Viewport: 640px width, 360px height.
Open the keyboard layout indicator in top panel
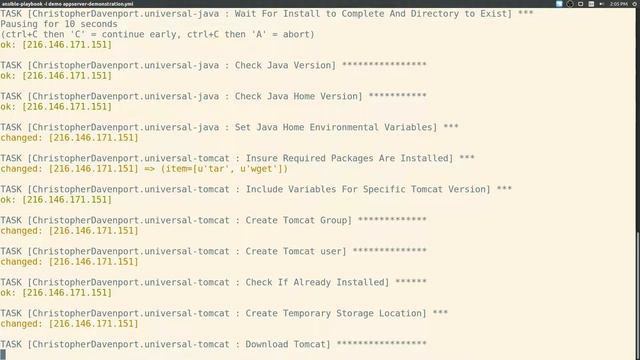point(591,4)
